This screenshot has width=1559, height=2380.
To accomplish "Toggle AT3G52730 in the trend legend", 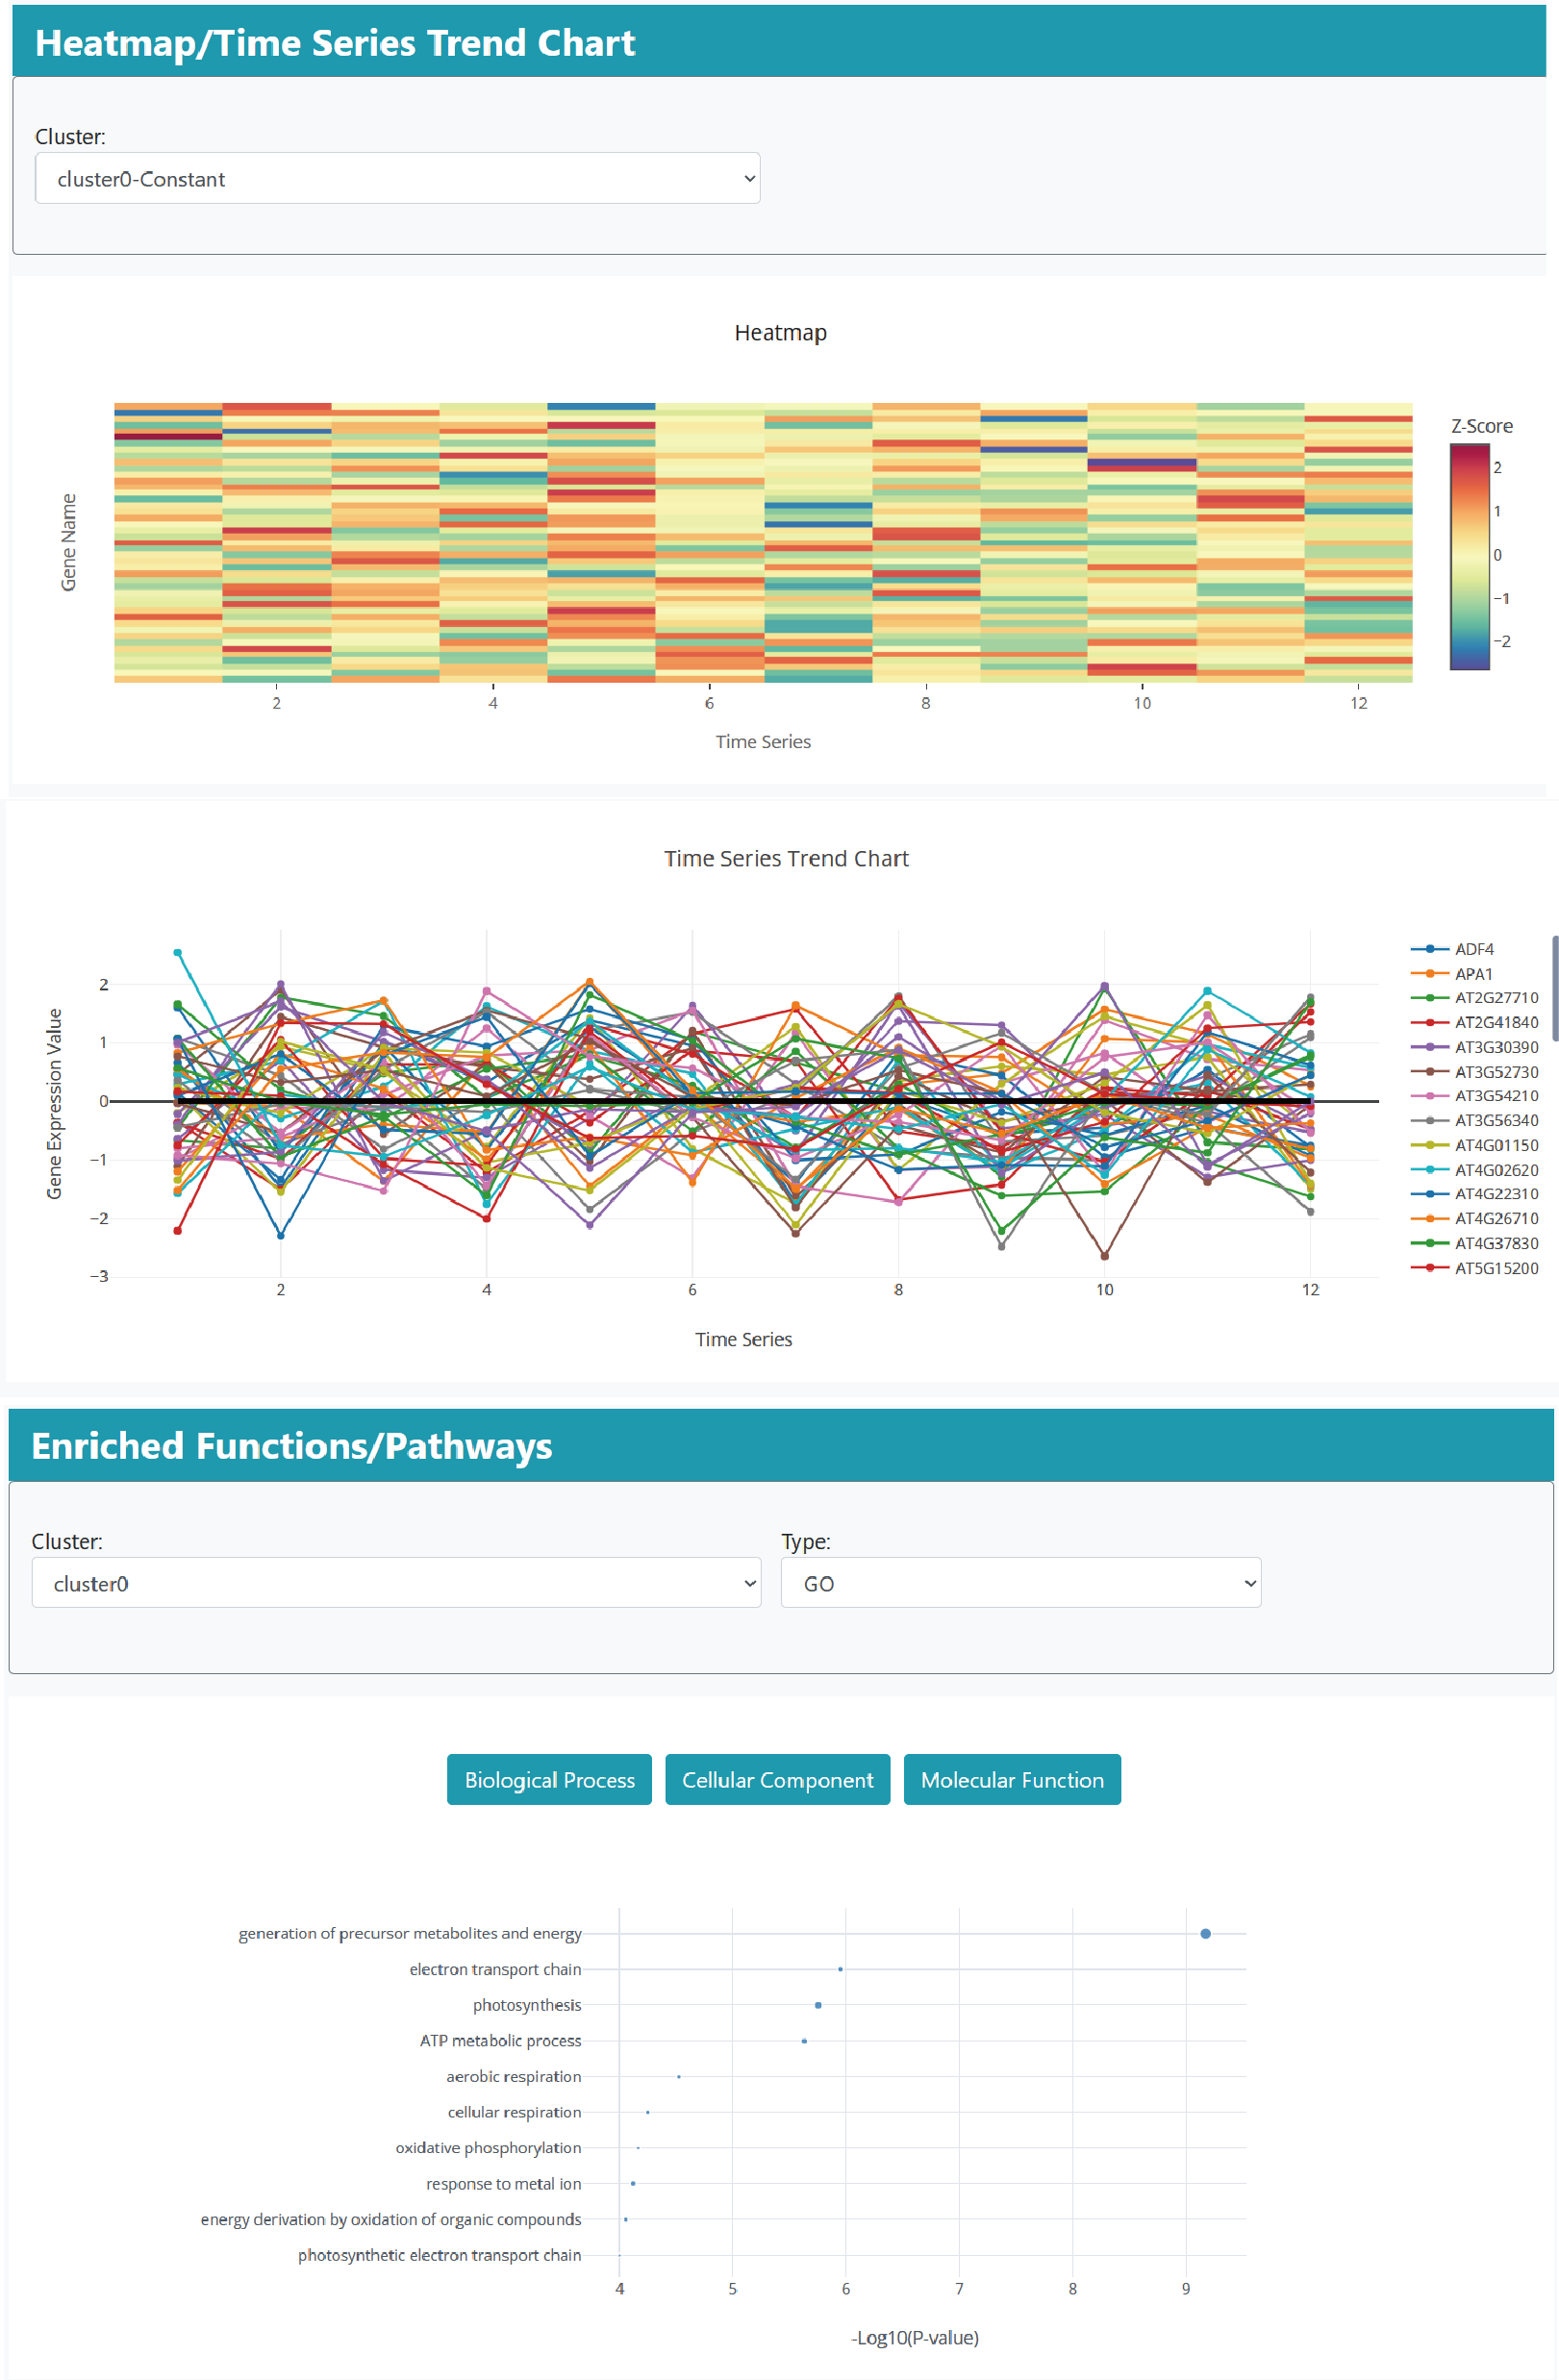I will tap(1495, 1072).
